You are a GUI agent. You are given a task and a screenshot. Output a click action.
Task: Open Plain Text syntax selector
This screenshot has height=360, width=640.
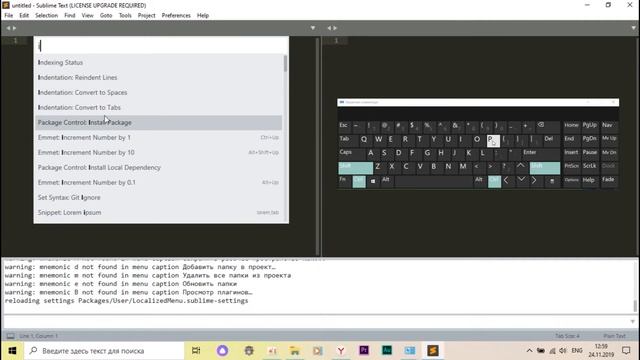point(614,336)
